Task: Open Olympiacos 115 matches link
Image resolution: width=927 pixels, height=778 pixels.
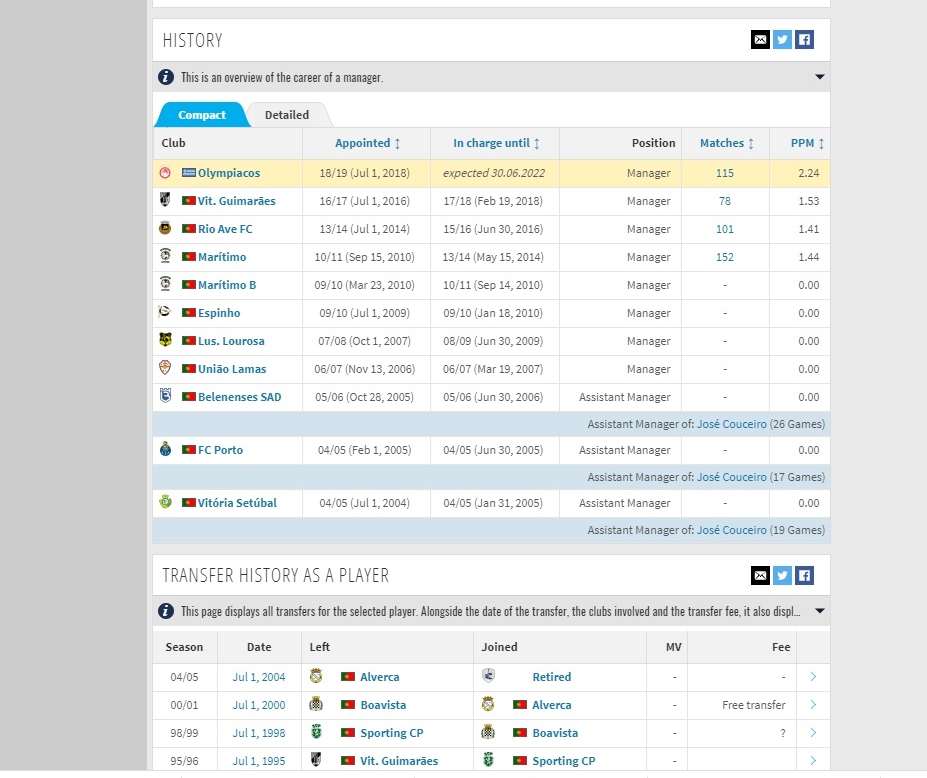Action: pyautogui.click(x=725, y=173)
